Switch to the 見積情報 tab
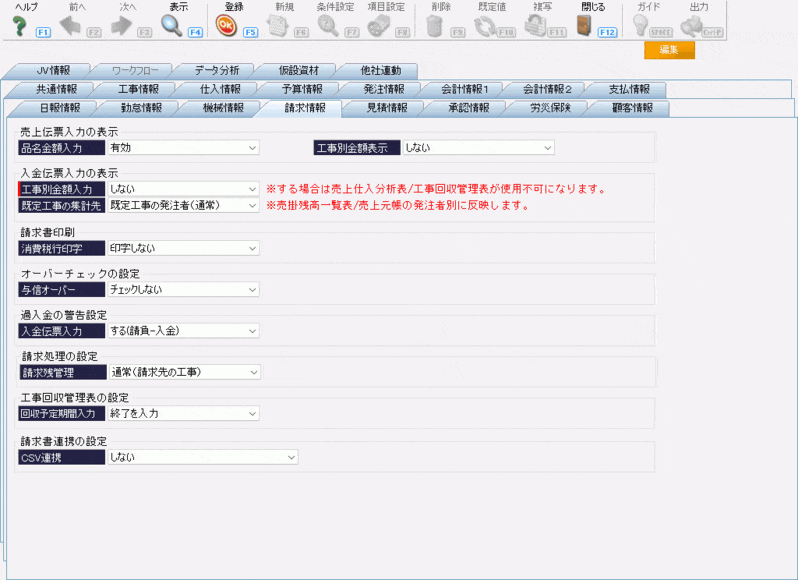Image resolution: width=798 pixels, height=580 pixels. pyautogui.click(x=382, y=108)
